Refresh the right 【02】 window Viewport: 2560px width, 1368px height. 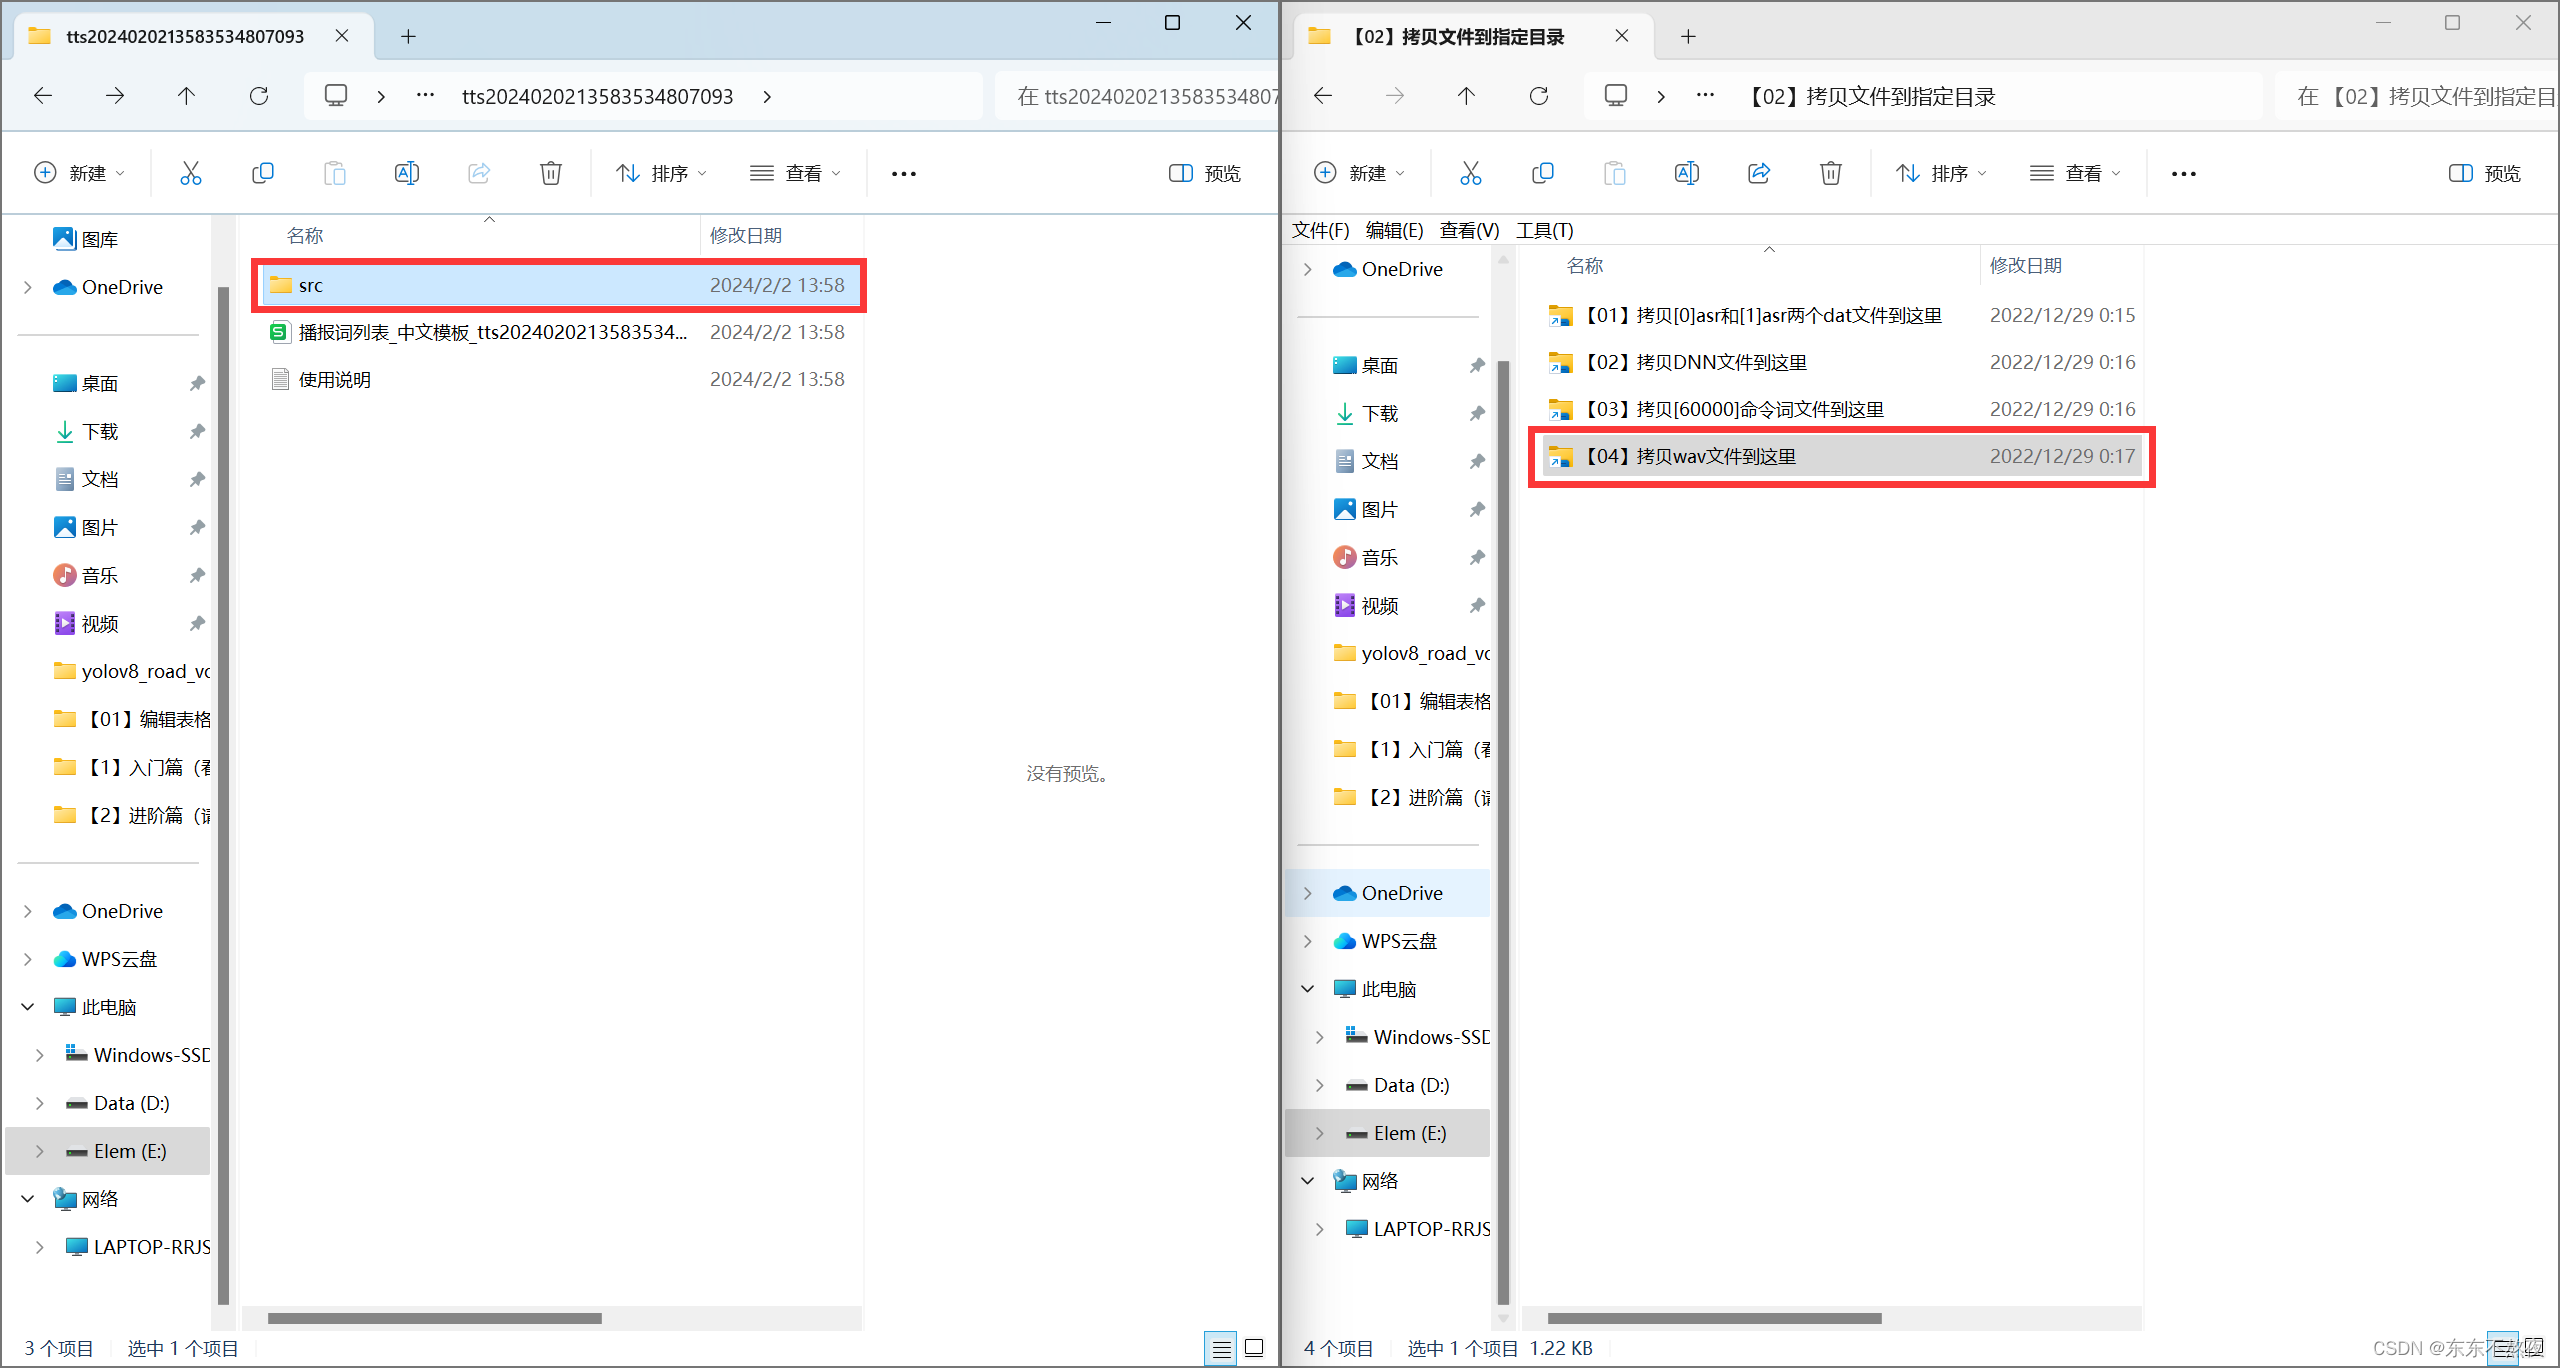pyautogui.click(x=1538, y=96)
